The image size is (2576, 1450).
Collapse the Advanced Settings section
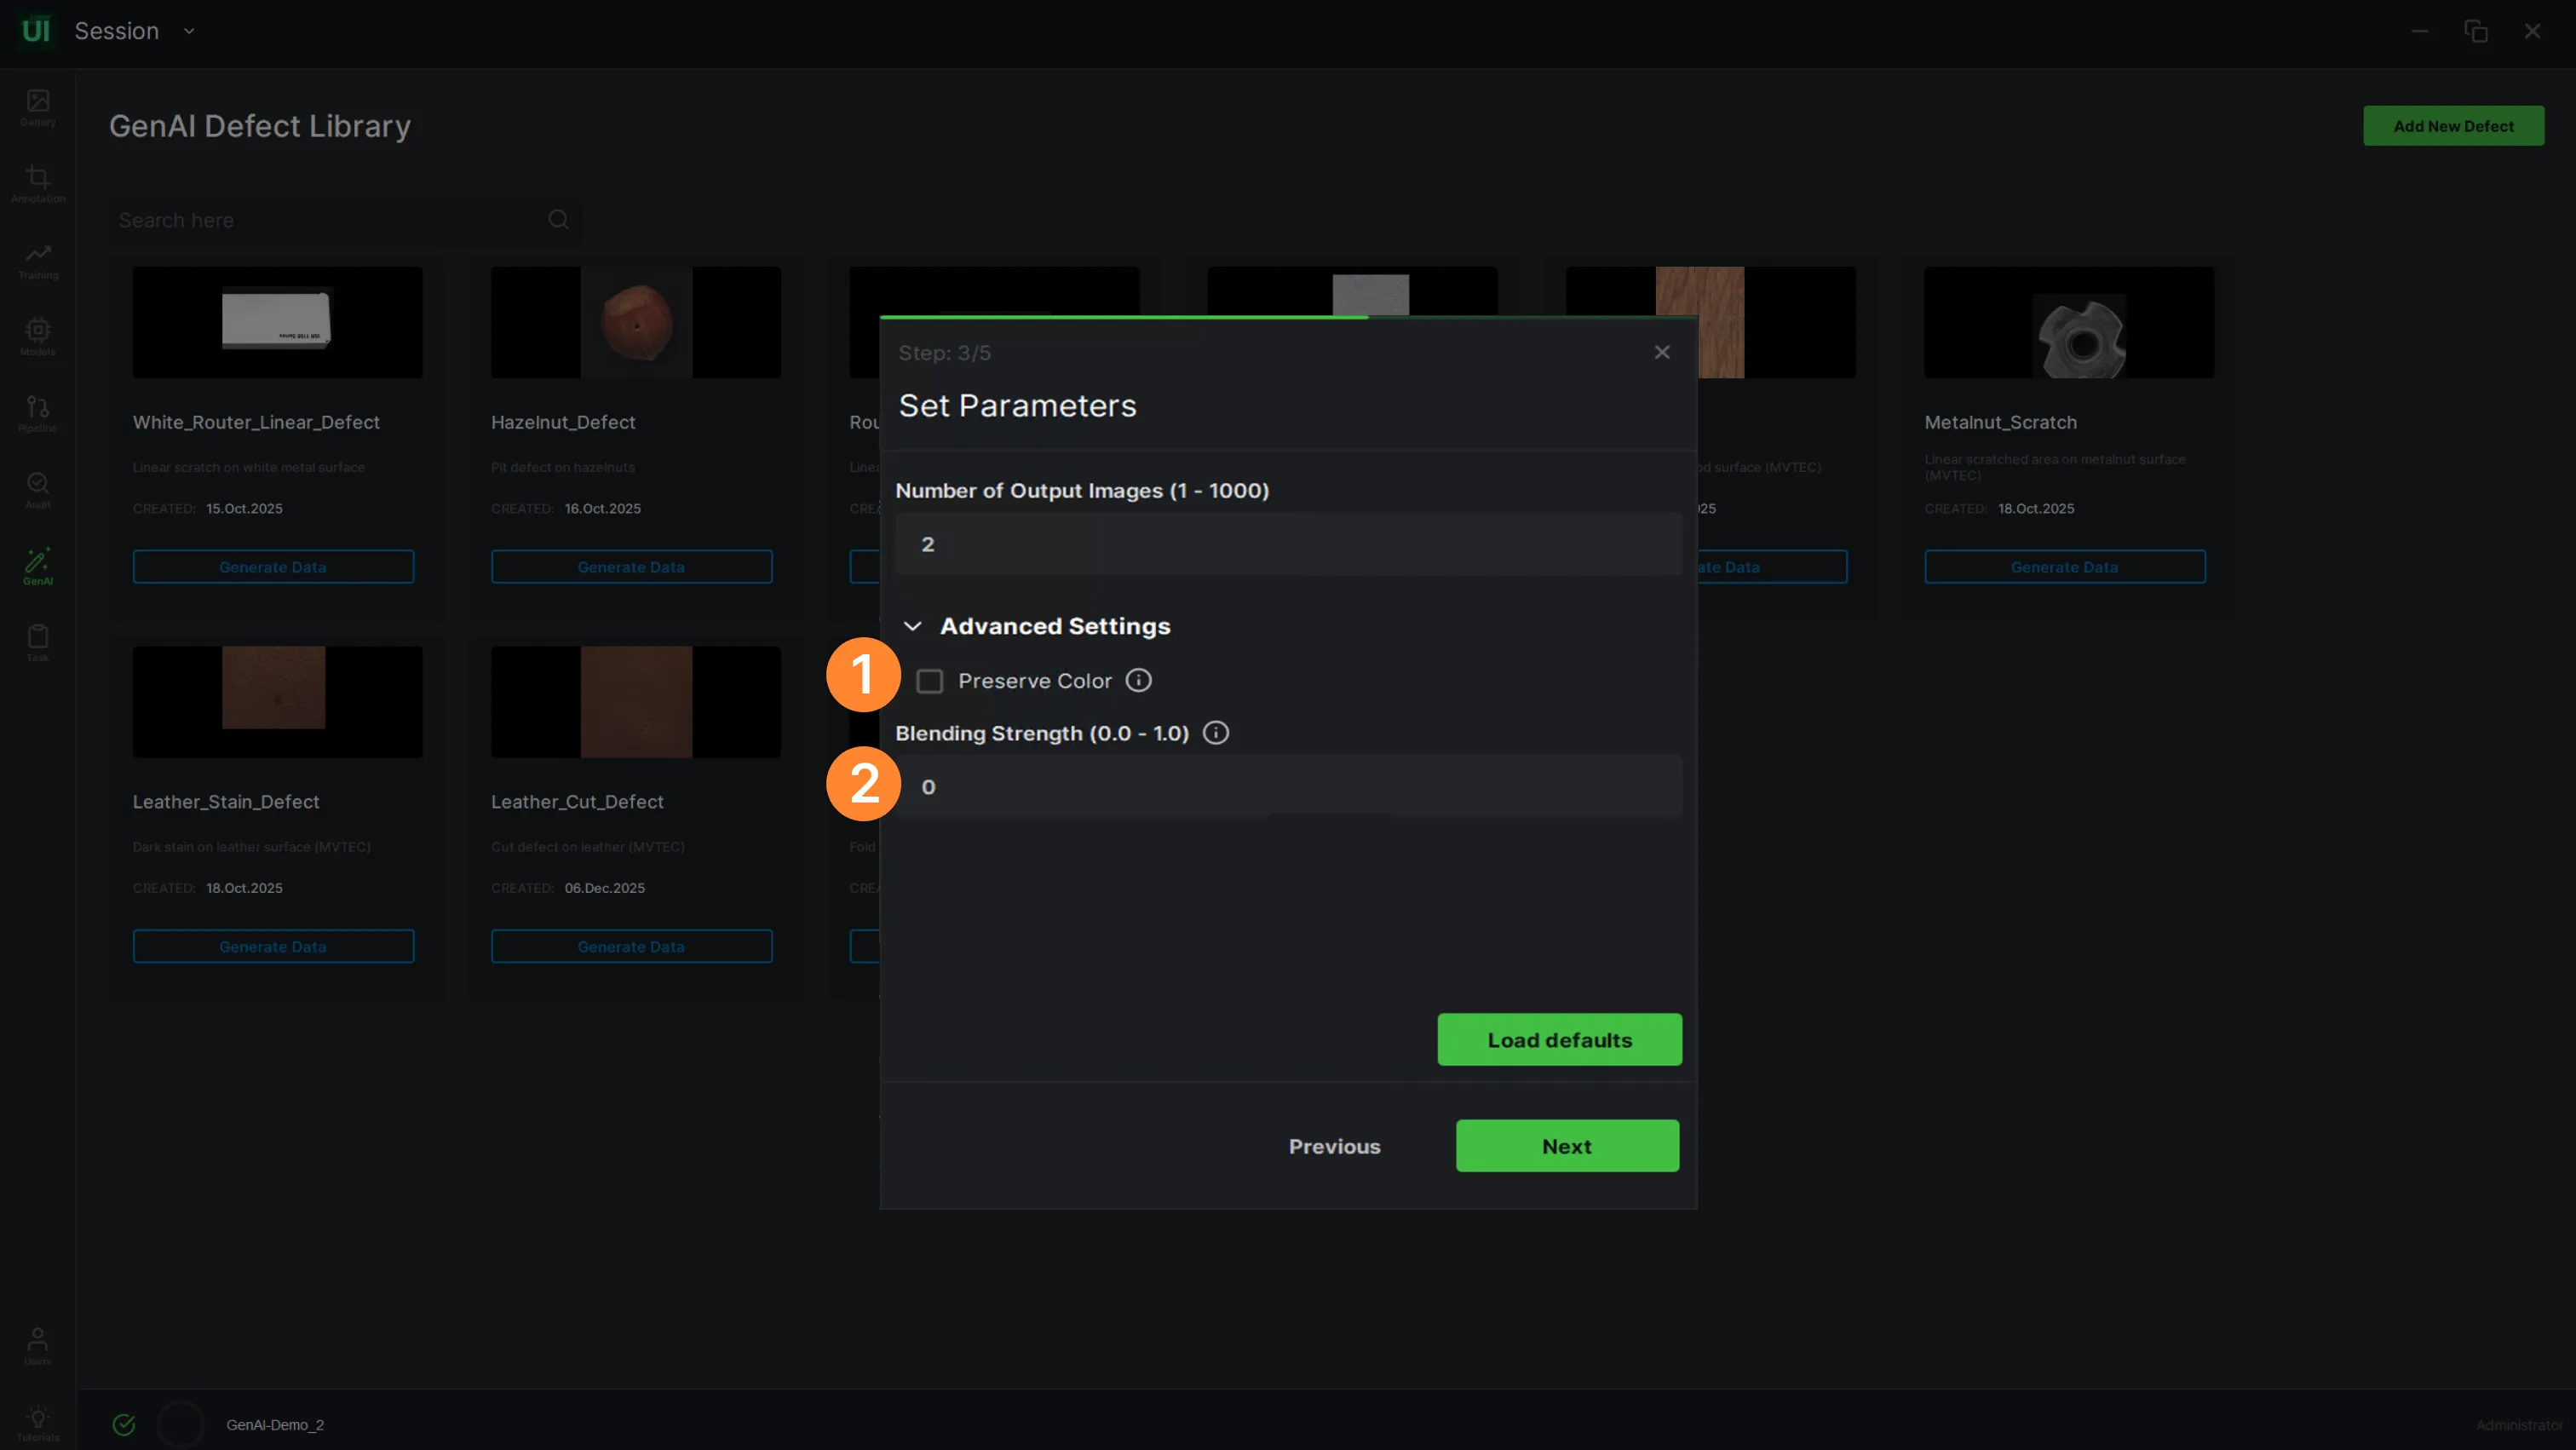[912, 626]
